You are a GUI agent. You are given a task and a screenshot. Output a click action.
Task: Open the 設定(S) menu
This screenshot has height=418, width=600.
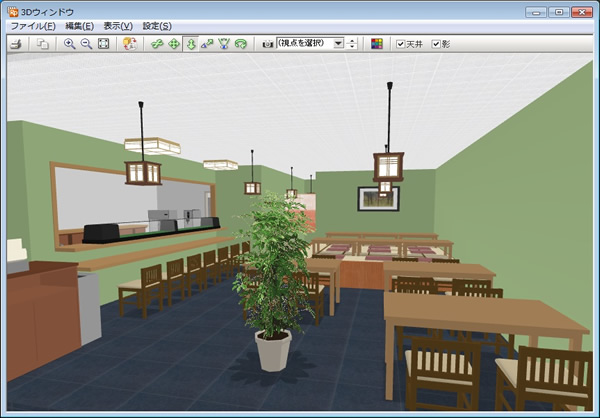click(157, 25)
